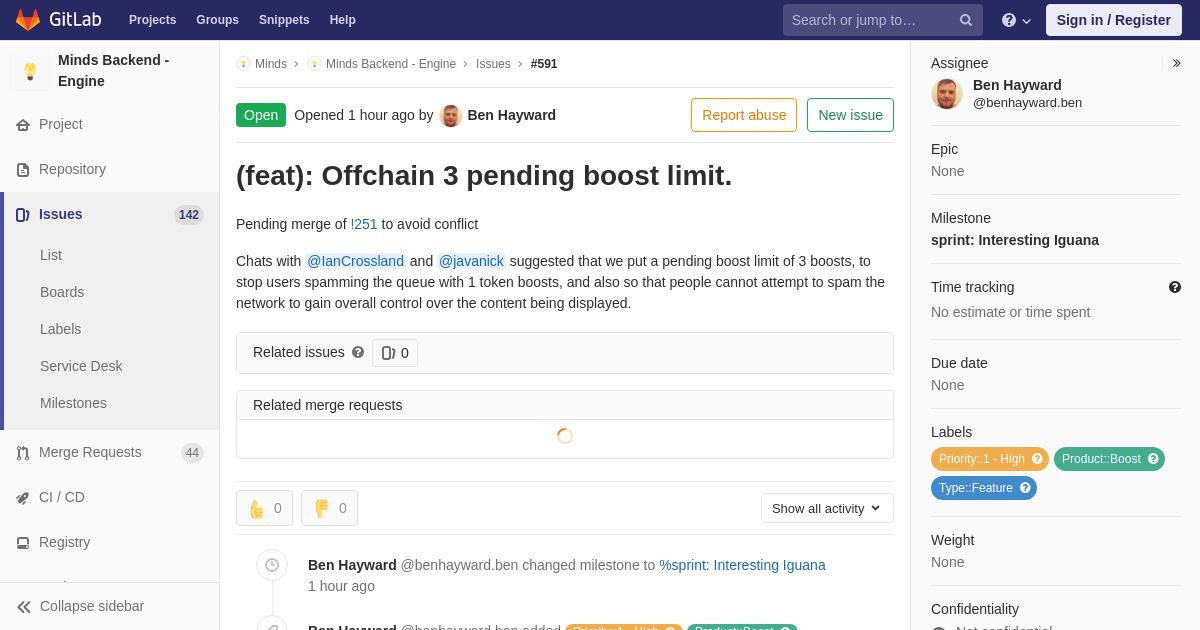Click the Related issues help icon
1200x630 pixels.
point(358,352)
